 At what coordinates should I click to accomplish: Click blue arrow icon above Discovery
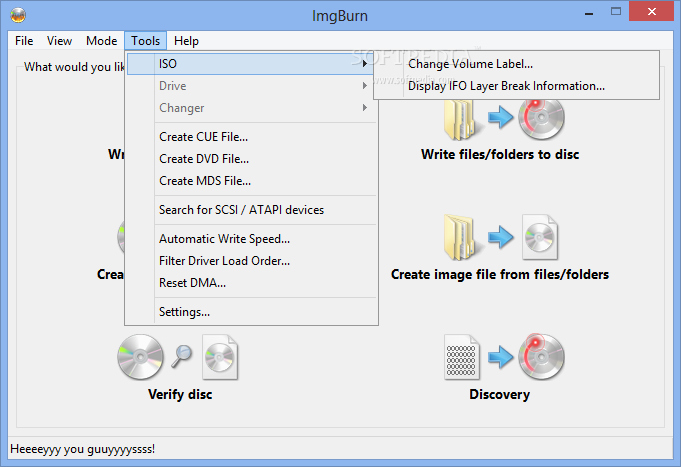pyautogui.click(x=500, y=357)
